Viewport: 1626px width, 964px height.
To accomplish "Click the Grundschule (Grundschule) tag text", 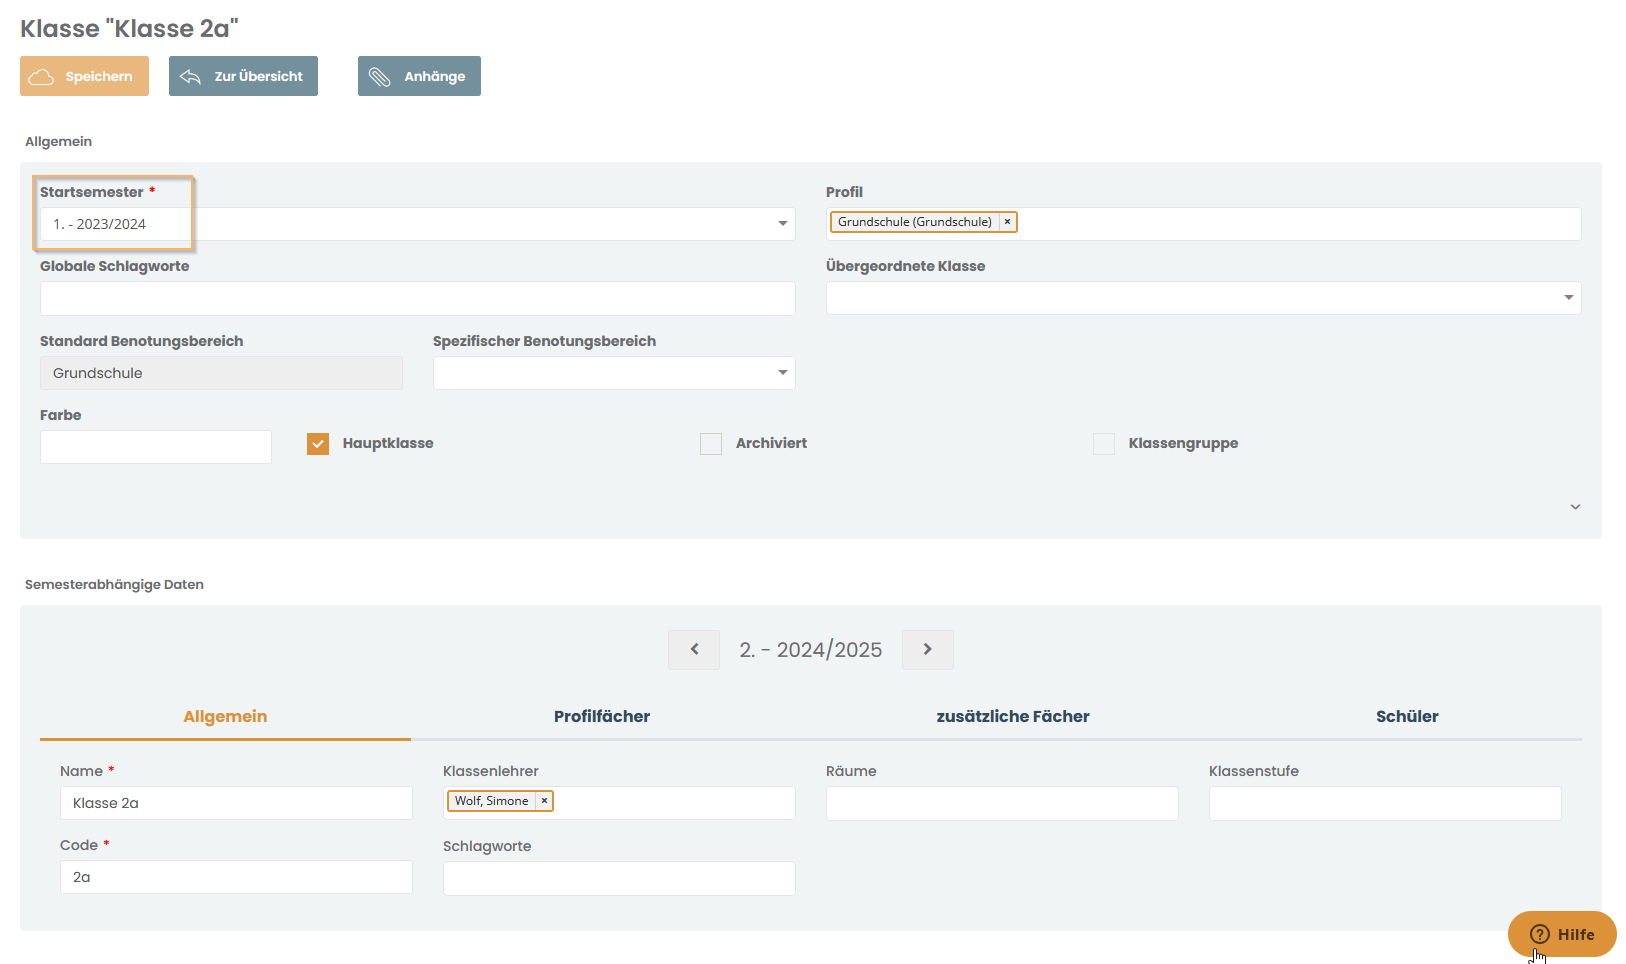I will 915,222.
